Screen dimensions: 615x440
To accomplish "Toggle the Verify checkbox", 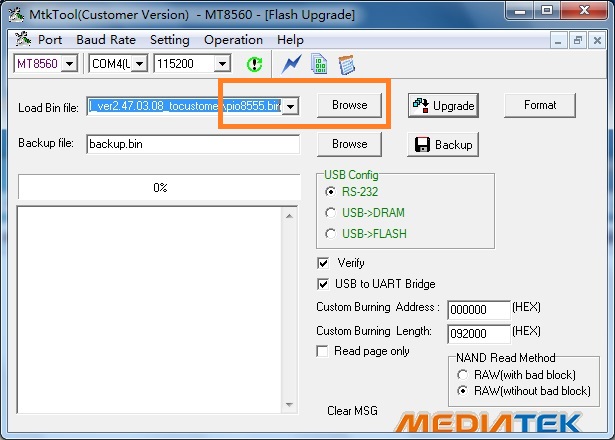I will point(323,263).
